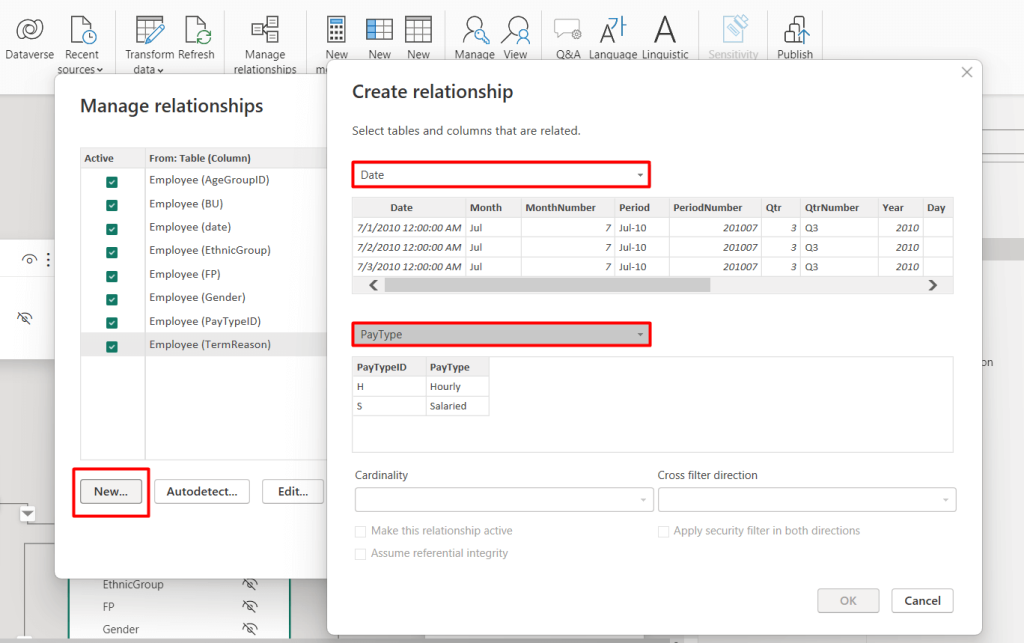Screen dimensions: 1024x643
Task: Open the Language ribbon icon
Action: (613, 29)
